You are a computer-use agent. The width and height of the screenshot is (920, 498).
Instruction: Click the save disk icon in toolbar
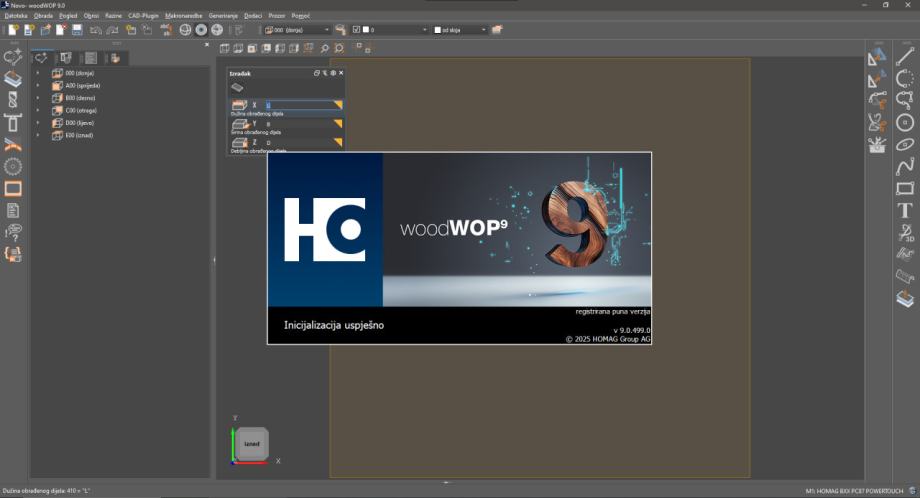pos(76,30)
